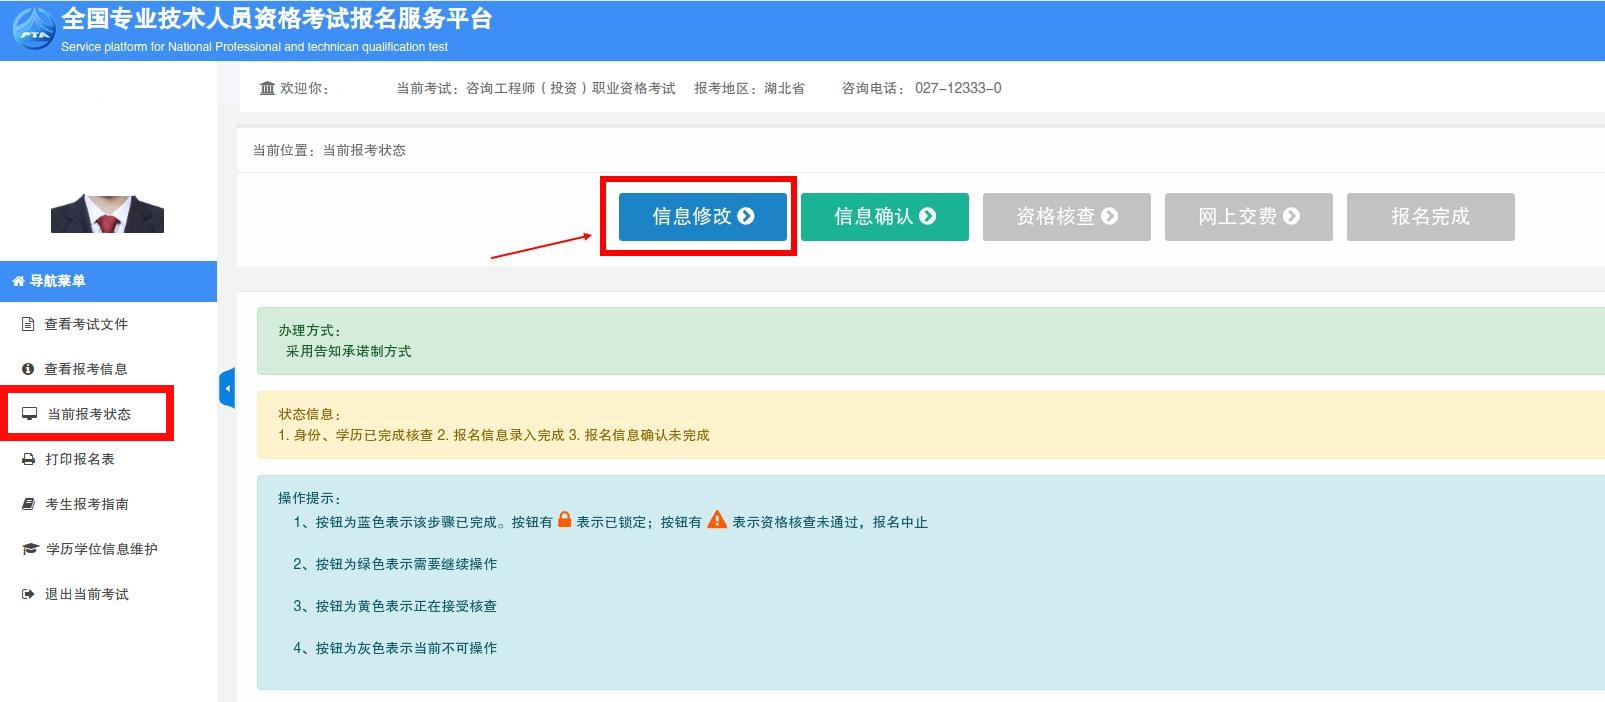Click the gray 报名完成 step button

click(1430, 217)
